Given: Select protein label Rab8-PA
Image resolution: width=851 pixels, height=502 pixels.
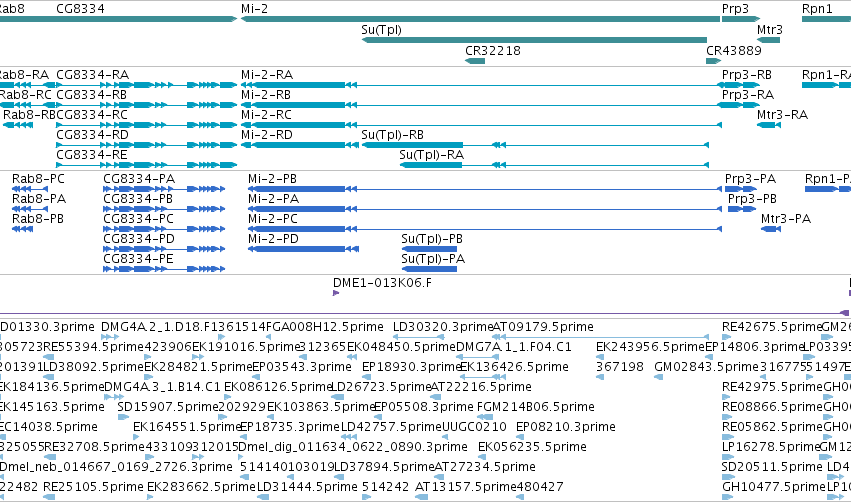Looking at the screenshot, I should [39, 199].
